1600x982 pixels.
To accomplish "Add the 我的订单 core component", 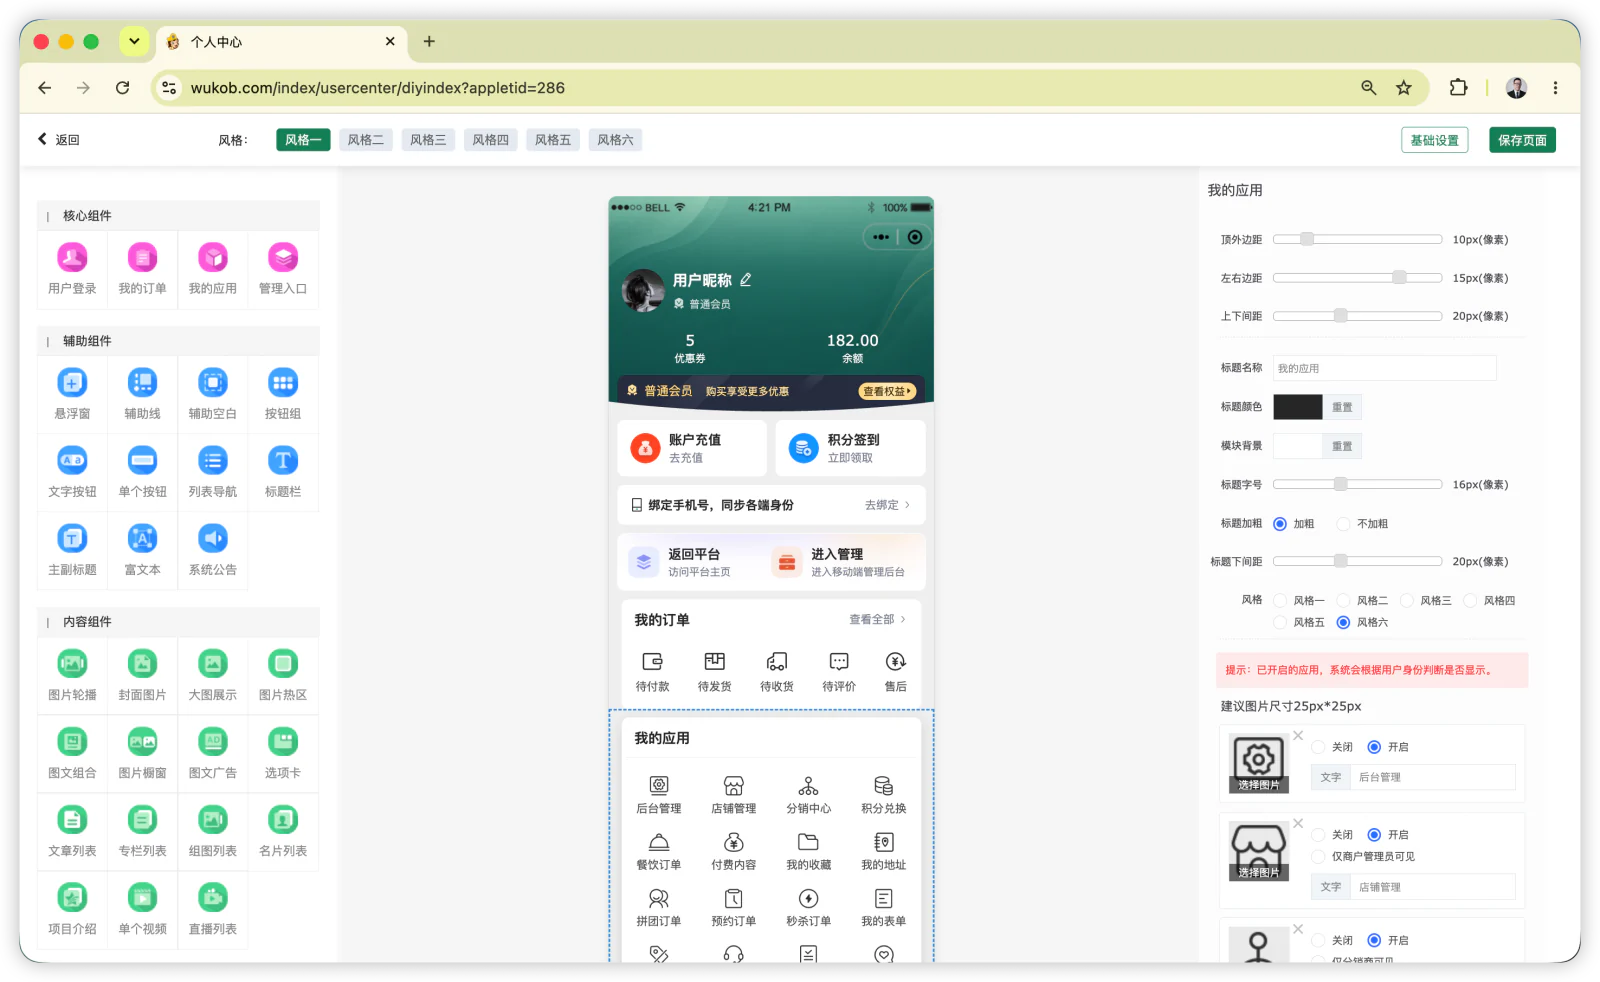I will coord(142,269).
